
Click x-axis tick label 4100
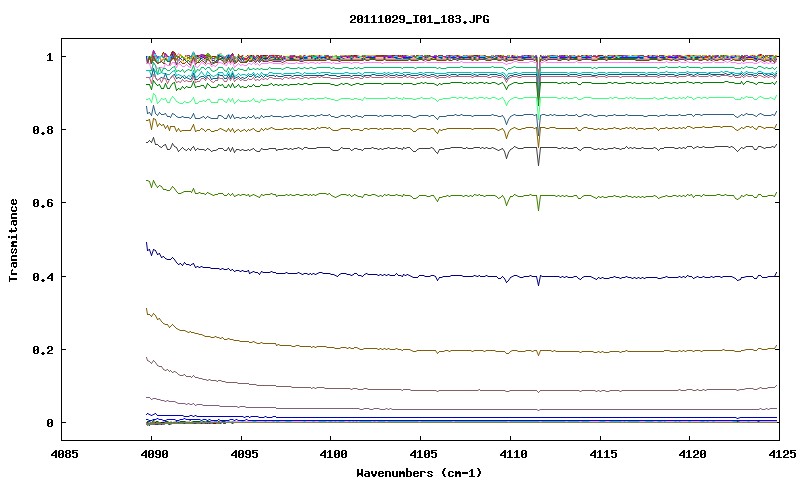tap(334, 454)
